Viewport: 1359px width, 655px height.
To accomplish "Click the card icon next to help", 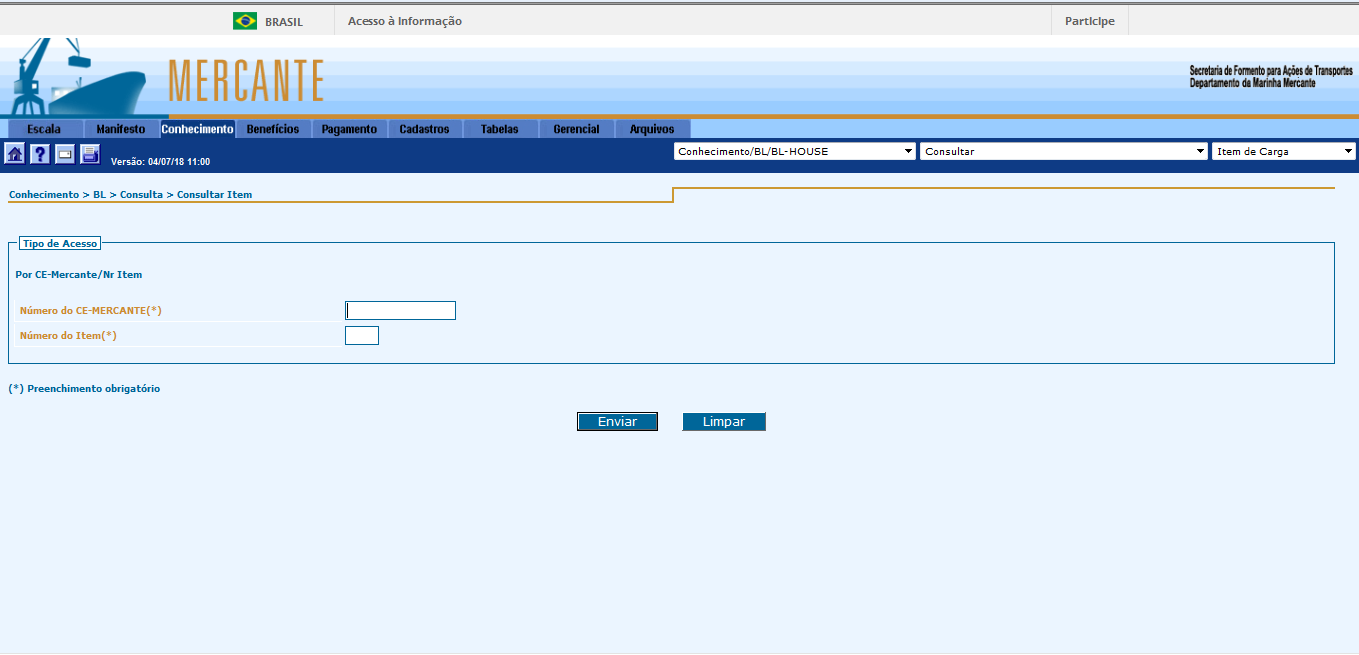I will pyautogui.click(x=65, y=154).
